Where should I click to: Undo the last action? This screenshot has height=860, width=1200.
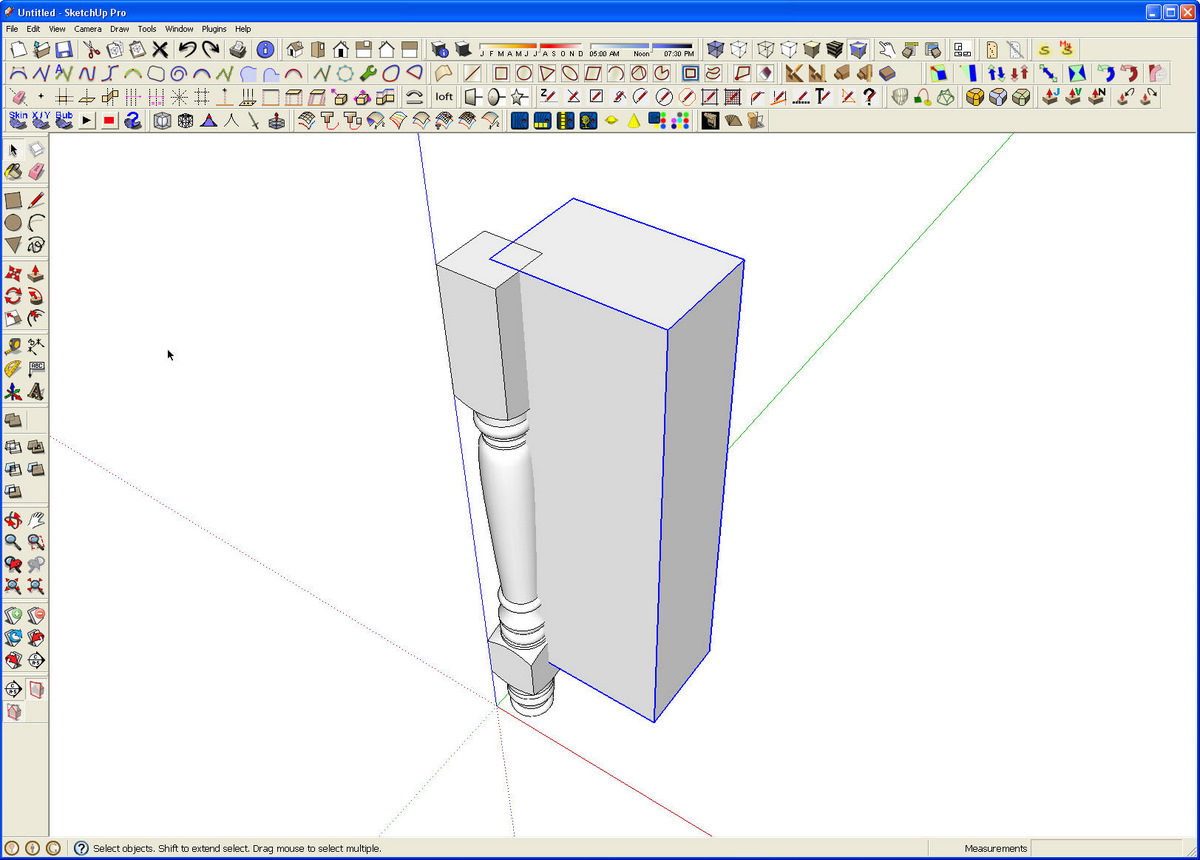184,48
